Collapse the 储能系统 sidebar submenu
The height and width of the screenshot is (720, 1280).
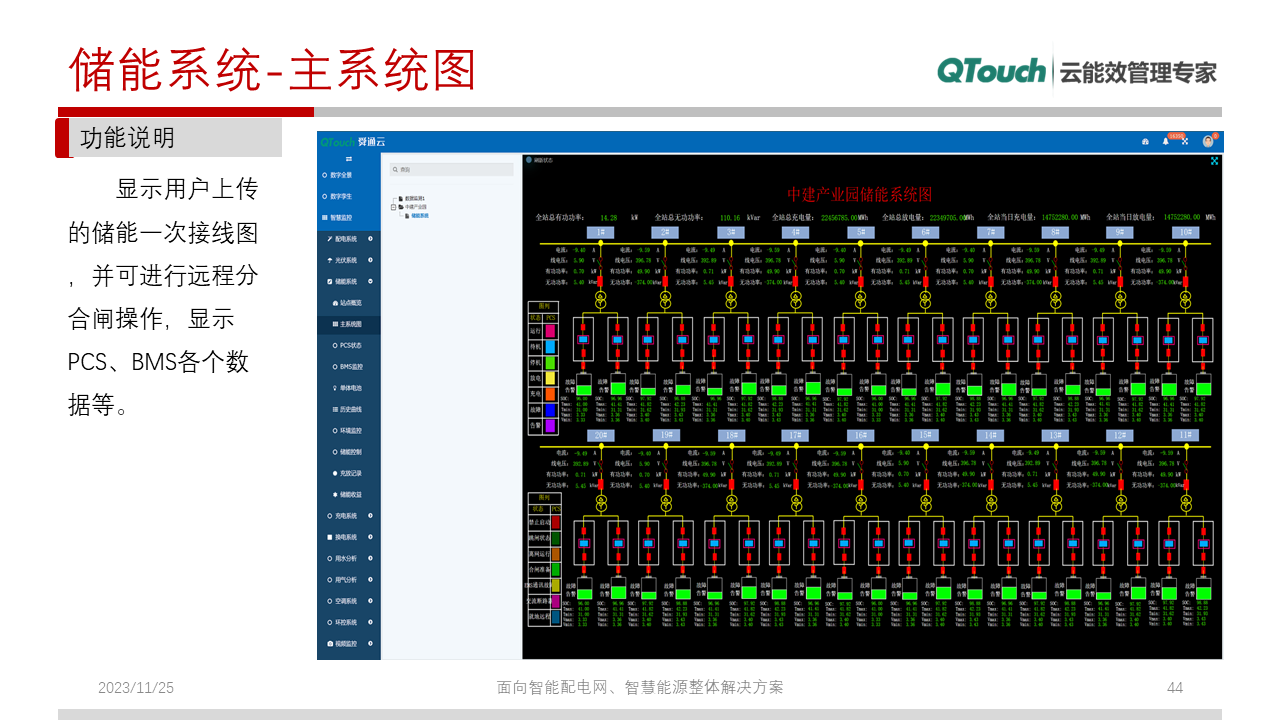click(370, 282)
